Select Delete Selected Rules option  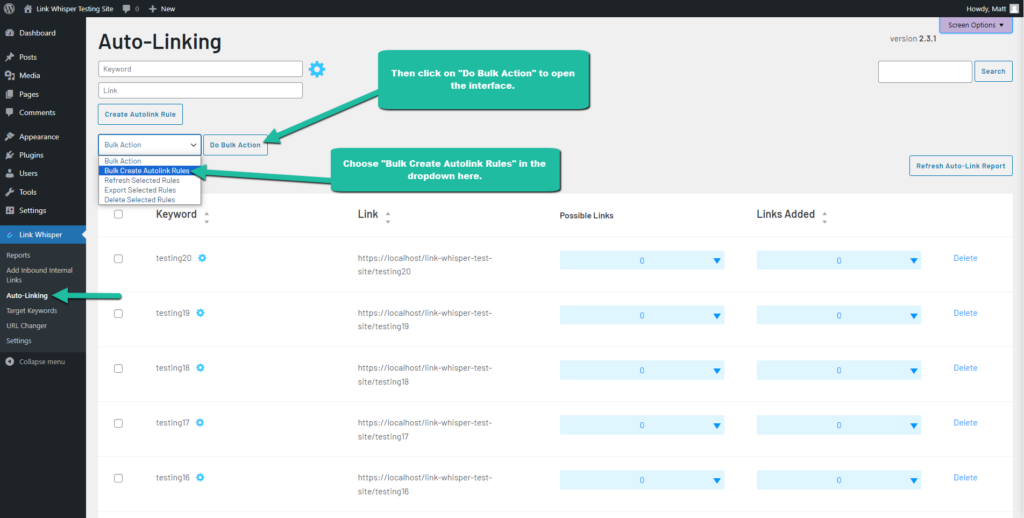tap(150, 200)
